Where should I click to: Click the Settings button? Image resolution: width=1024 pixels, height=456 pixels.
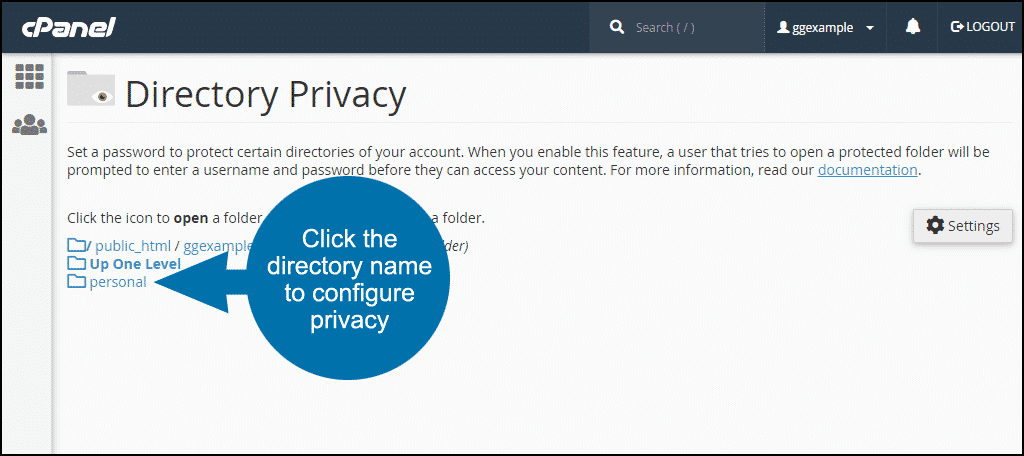[963, 226]
